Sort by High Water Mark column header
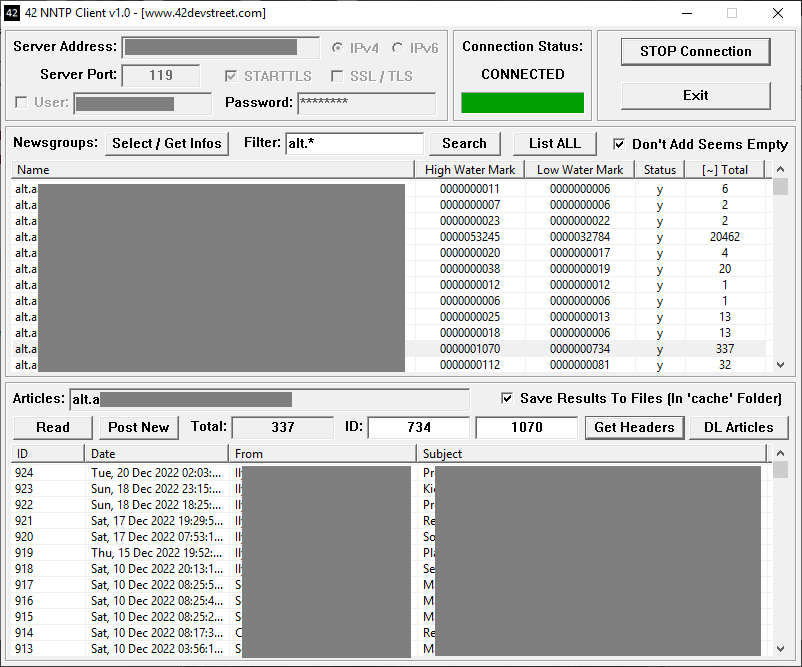This screenshot has width=802, height=667. (x=470, y=170)
